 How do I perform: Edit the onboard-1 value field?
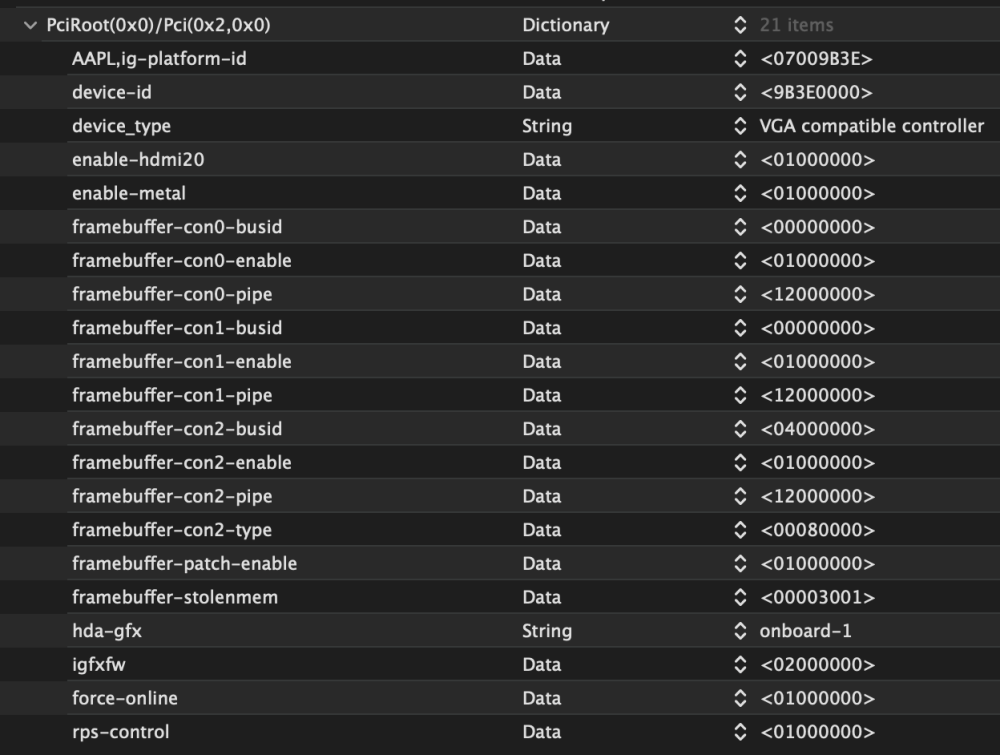pos(805,631)
